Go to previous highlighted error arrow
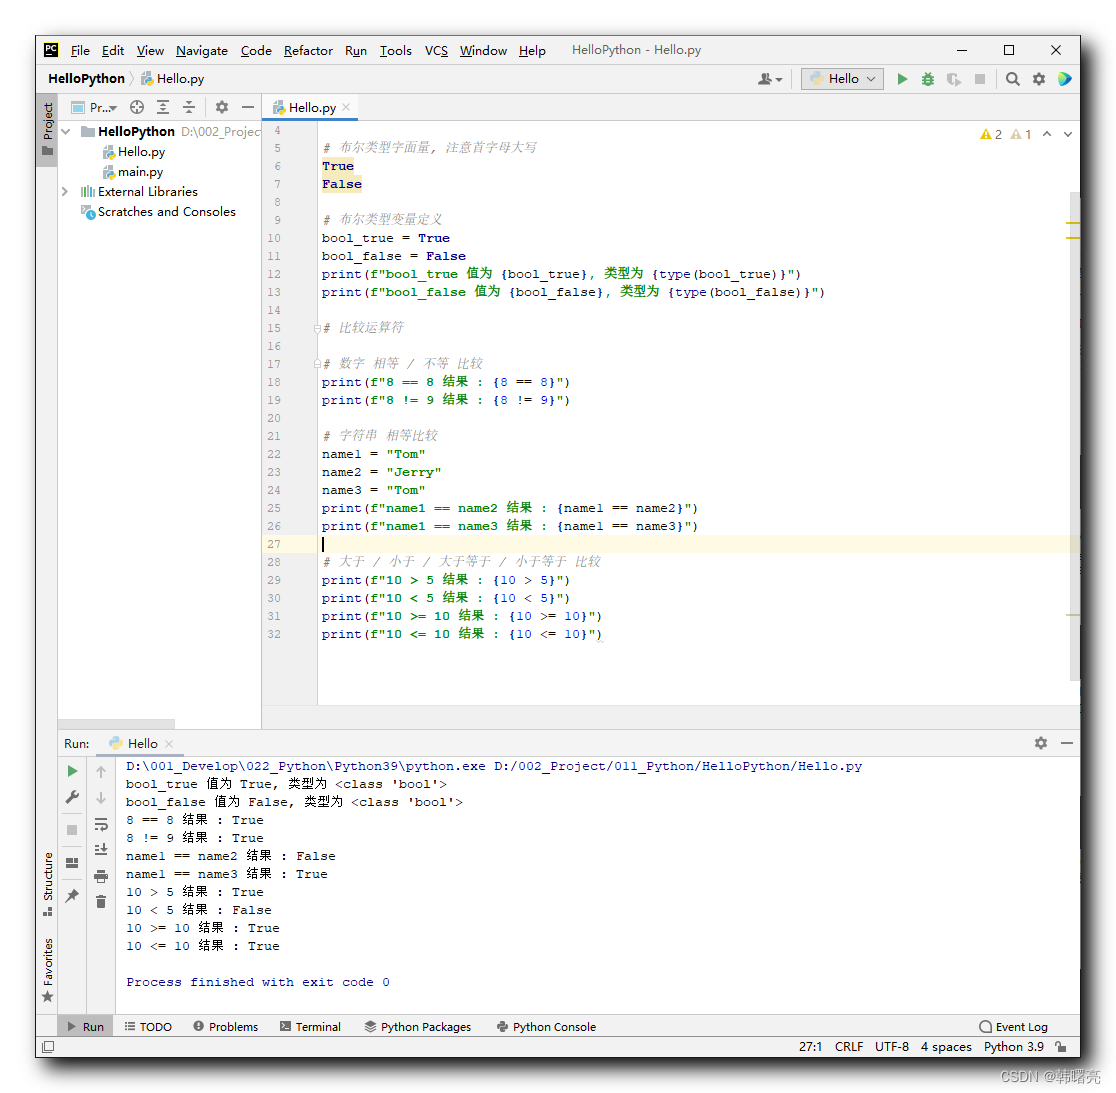The height and width of the screenshot is (1093, 1116). tap(1047, 134)
